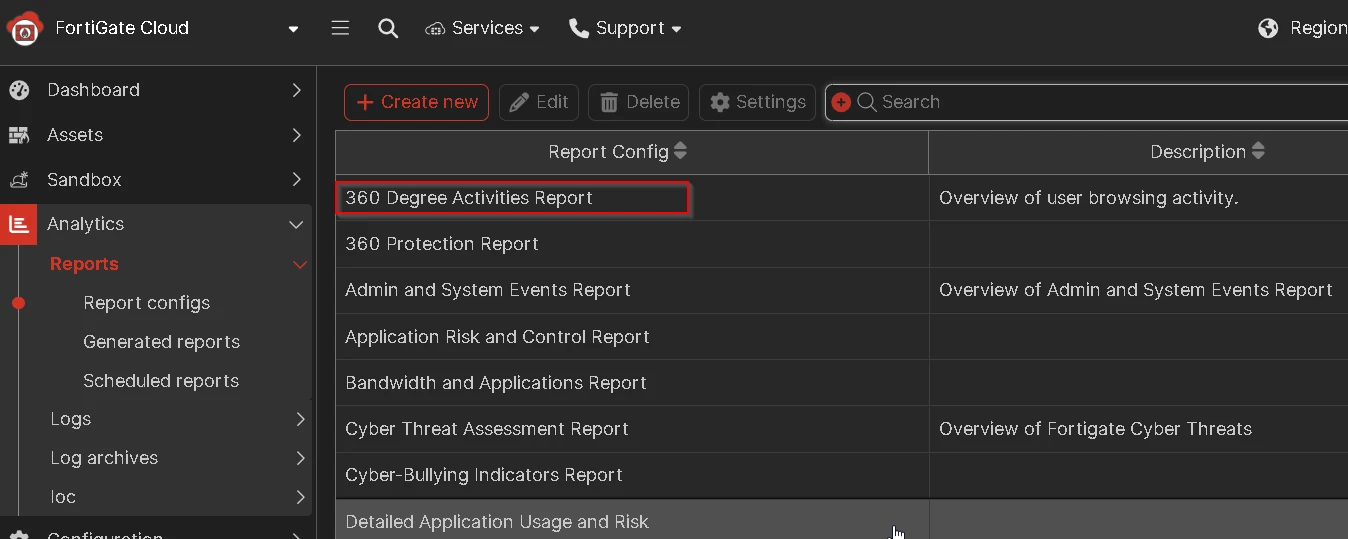The height and width of the screenshot is (539, 1348).
Task: Open Log archives in the sidebar
Action: pyautogui.click(x=104, y=458)
